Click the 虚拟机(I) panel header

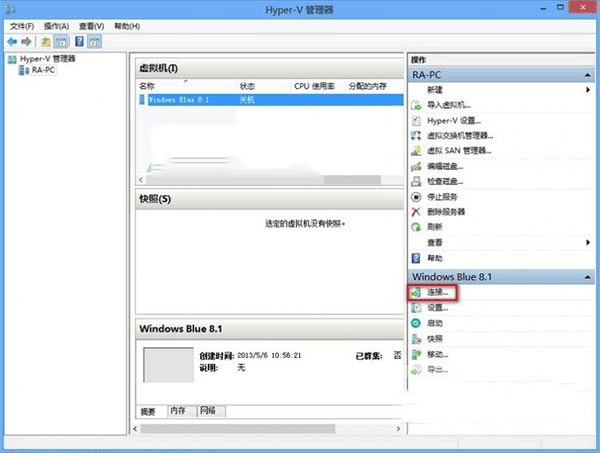269,68
